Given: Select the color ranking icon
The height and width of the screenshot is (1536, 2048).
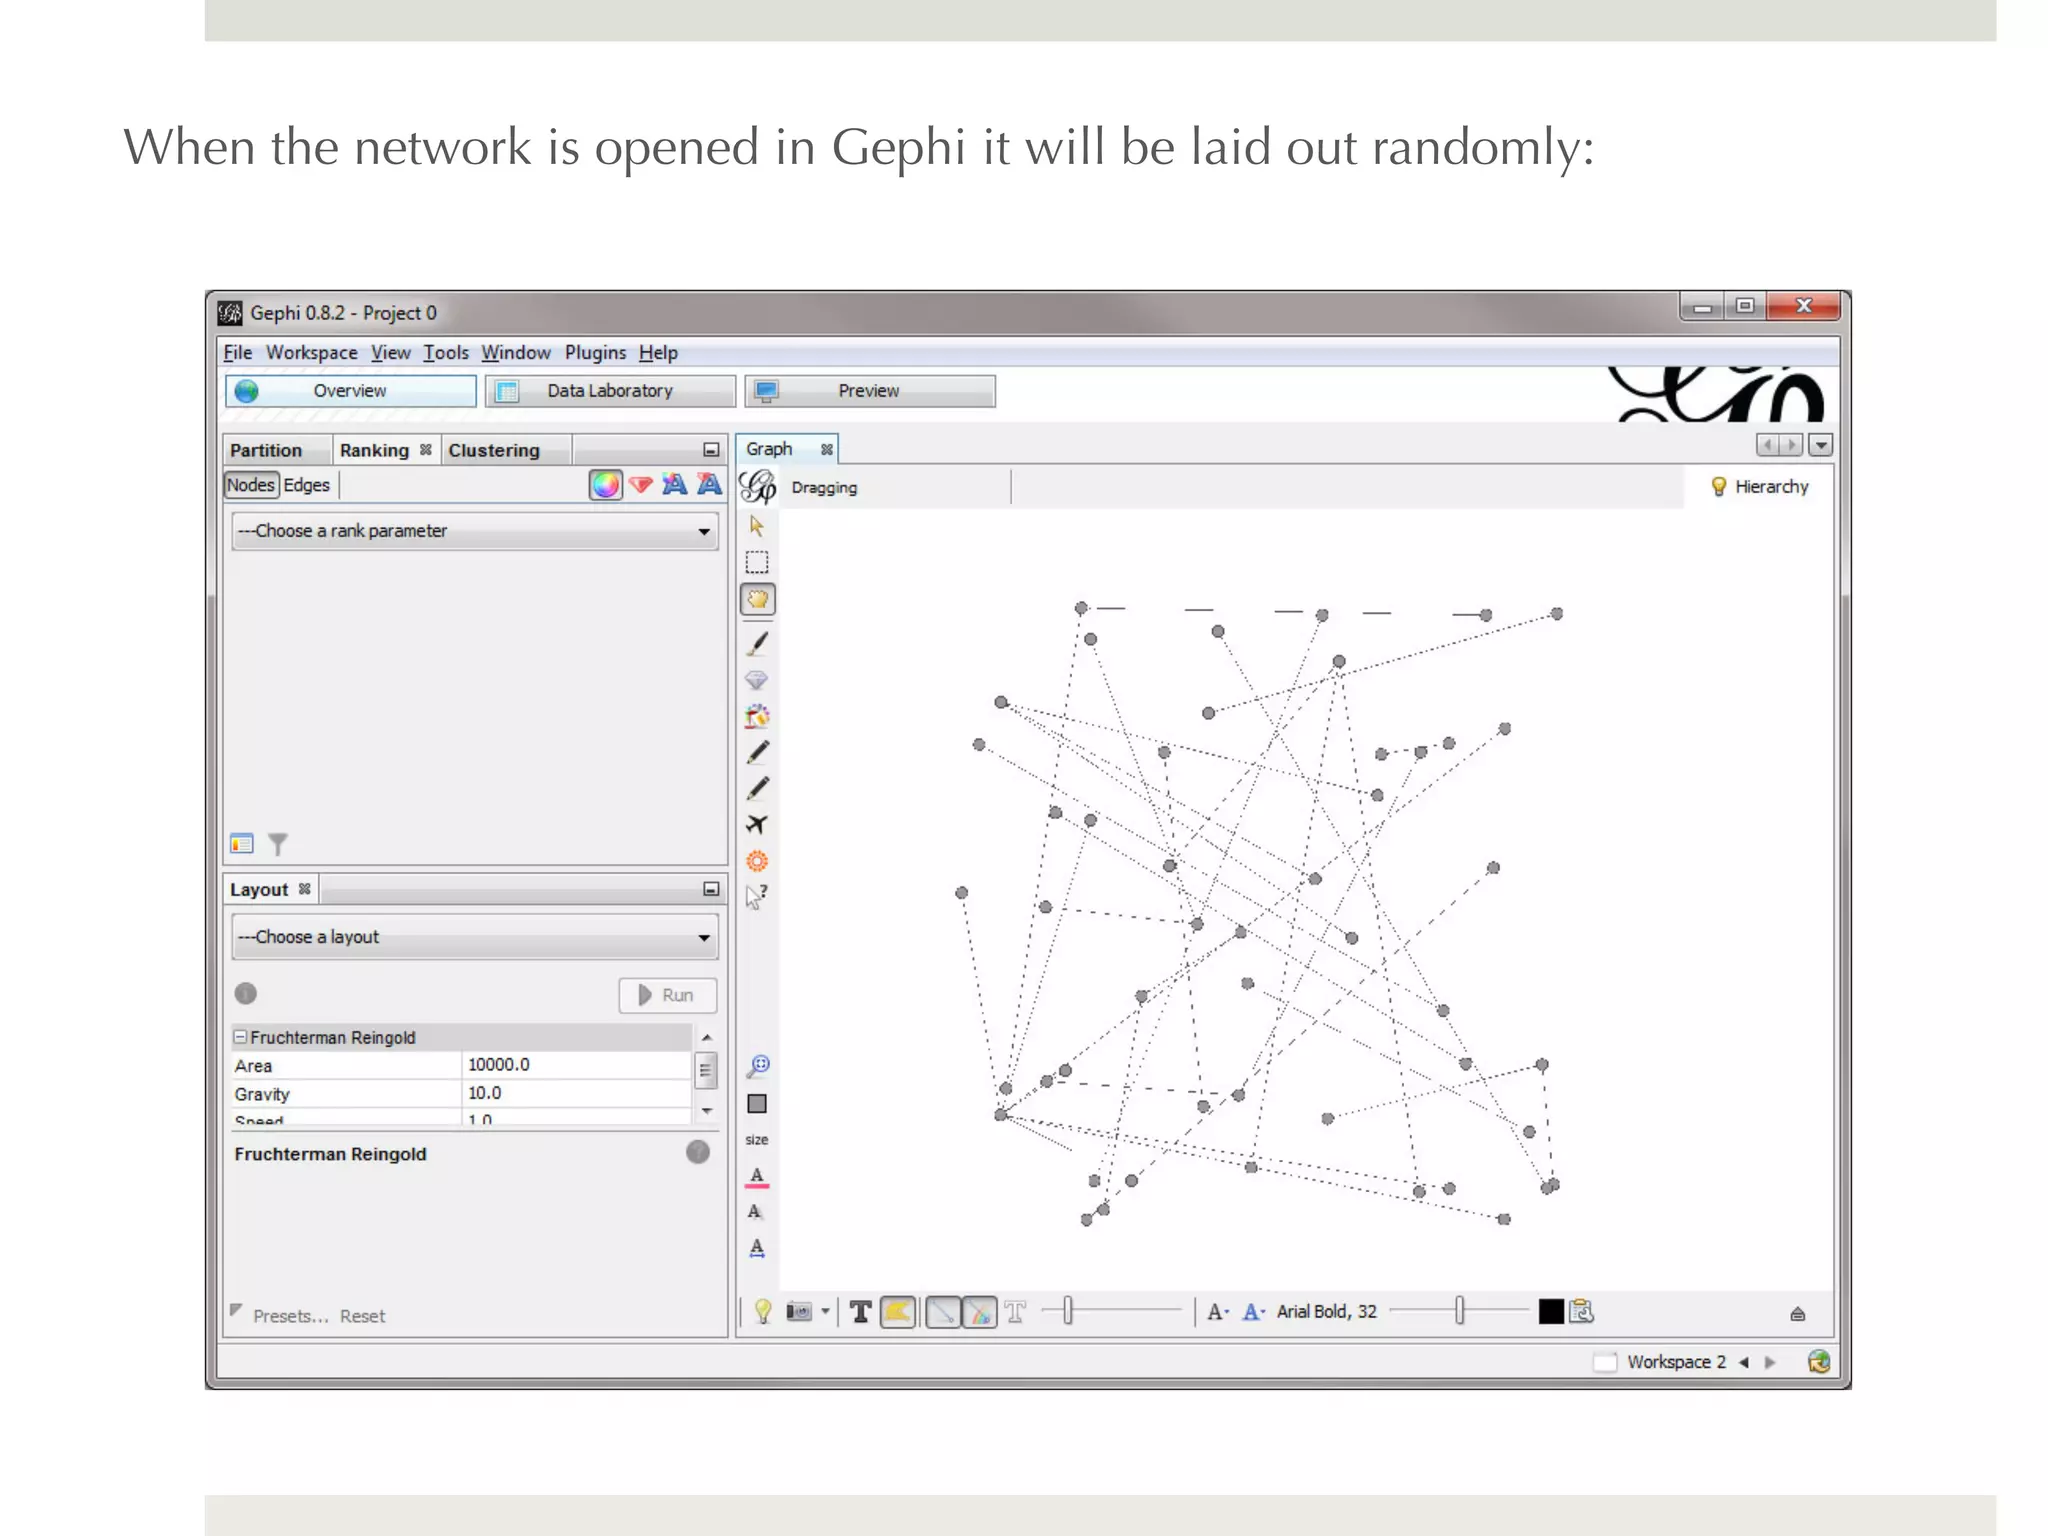Looking at the screenshot, I should [x=605, y=485].
